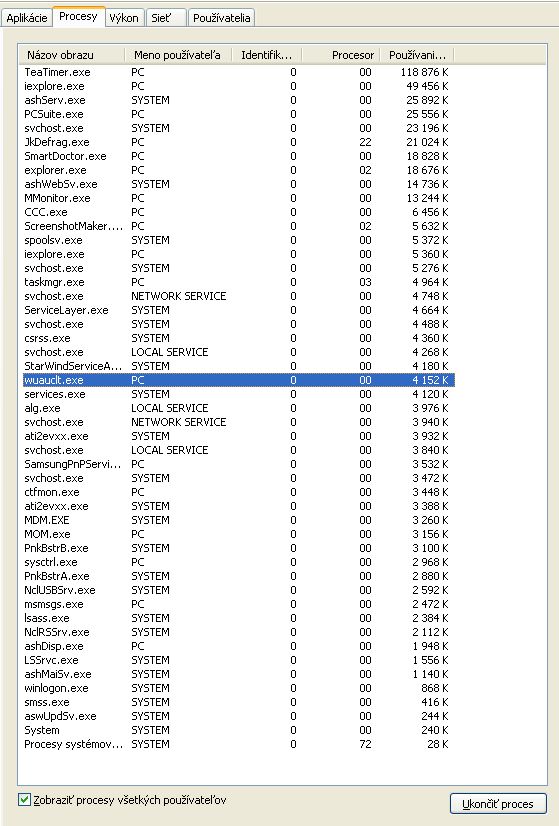Sort by Používani... memory column header
The image size is (559, 826).
point(417,55)
